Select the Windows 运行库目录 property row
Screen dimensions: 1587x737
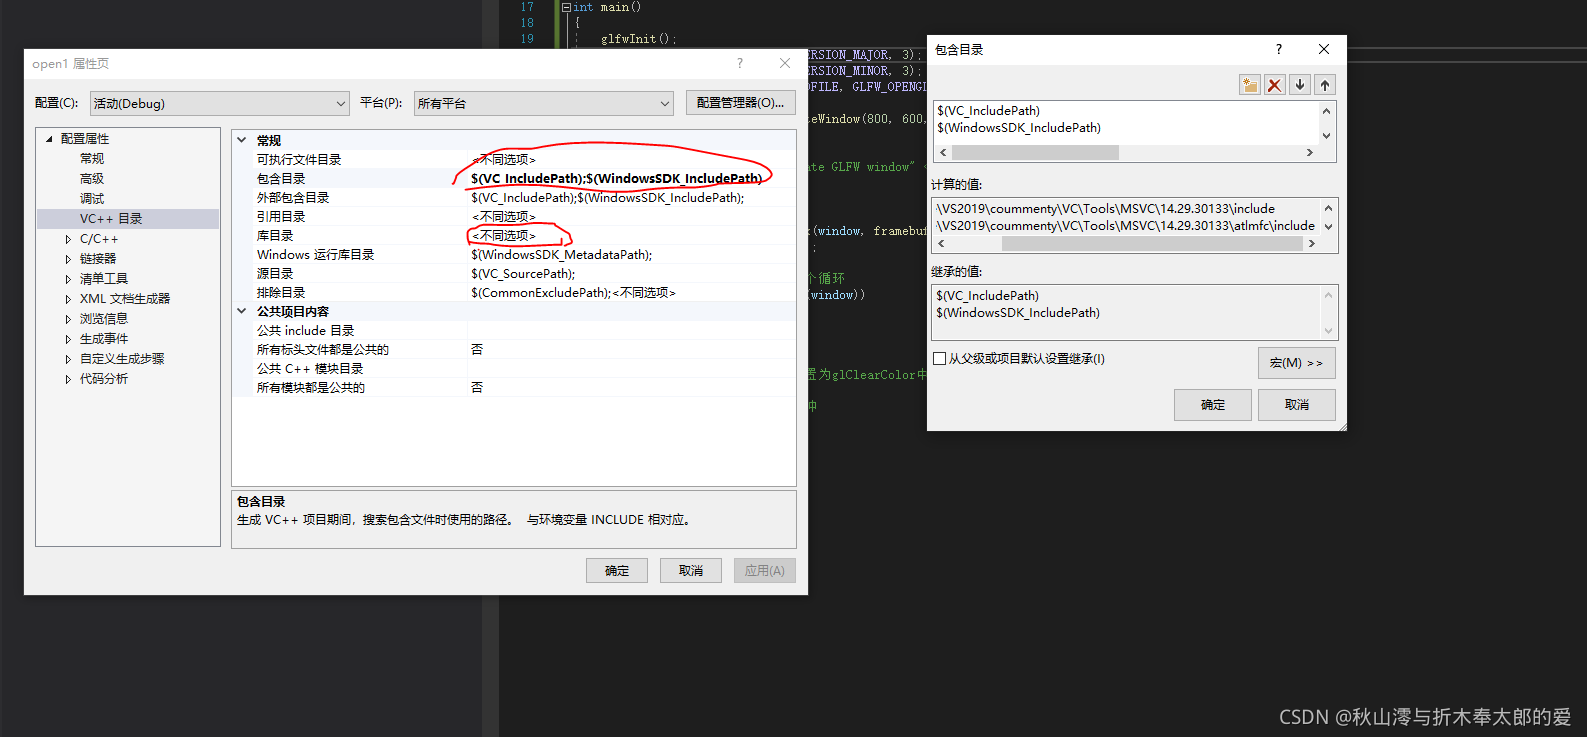coord(514,255)
